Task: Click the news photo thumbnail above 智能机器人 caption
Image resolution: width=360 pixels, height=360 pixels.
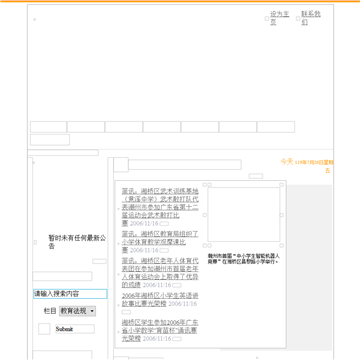Action: point(244,214)
